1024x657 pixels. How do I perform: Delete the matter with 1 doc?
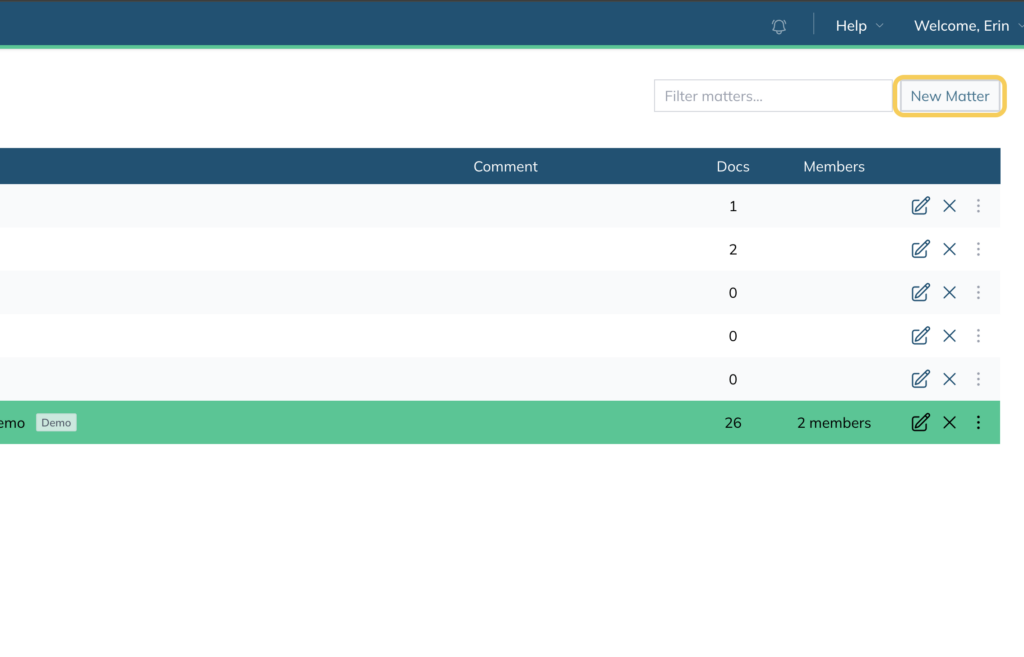(950, 206)
